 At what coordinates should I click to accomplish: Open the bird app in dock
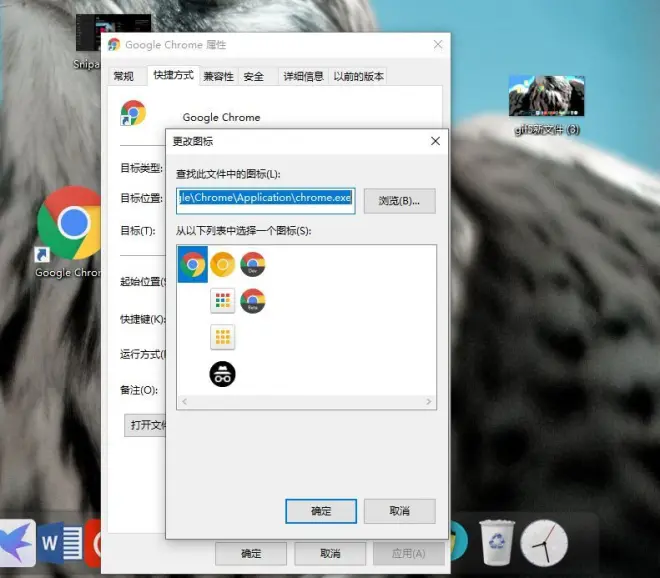pyautogui.click(x=17, y=543)
